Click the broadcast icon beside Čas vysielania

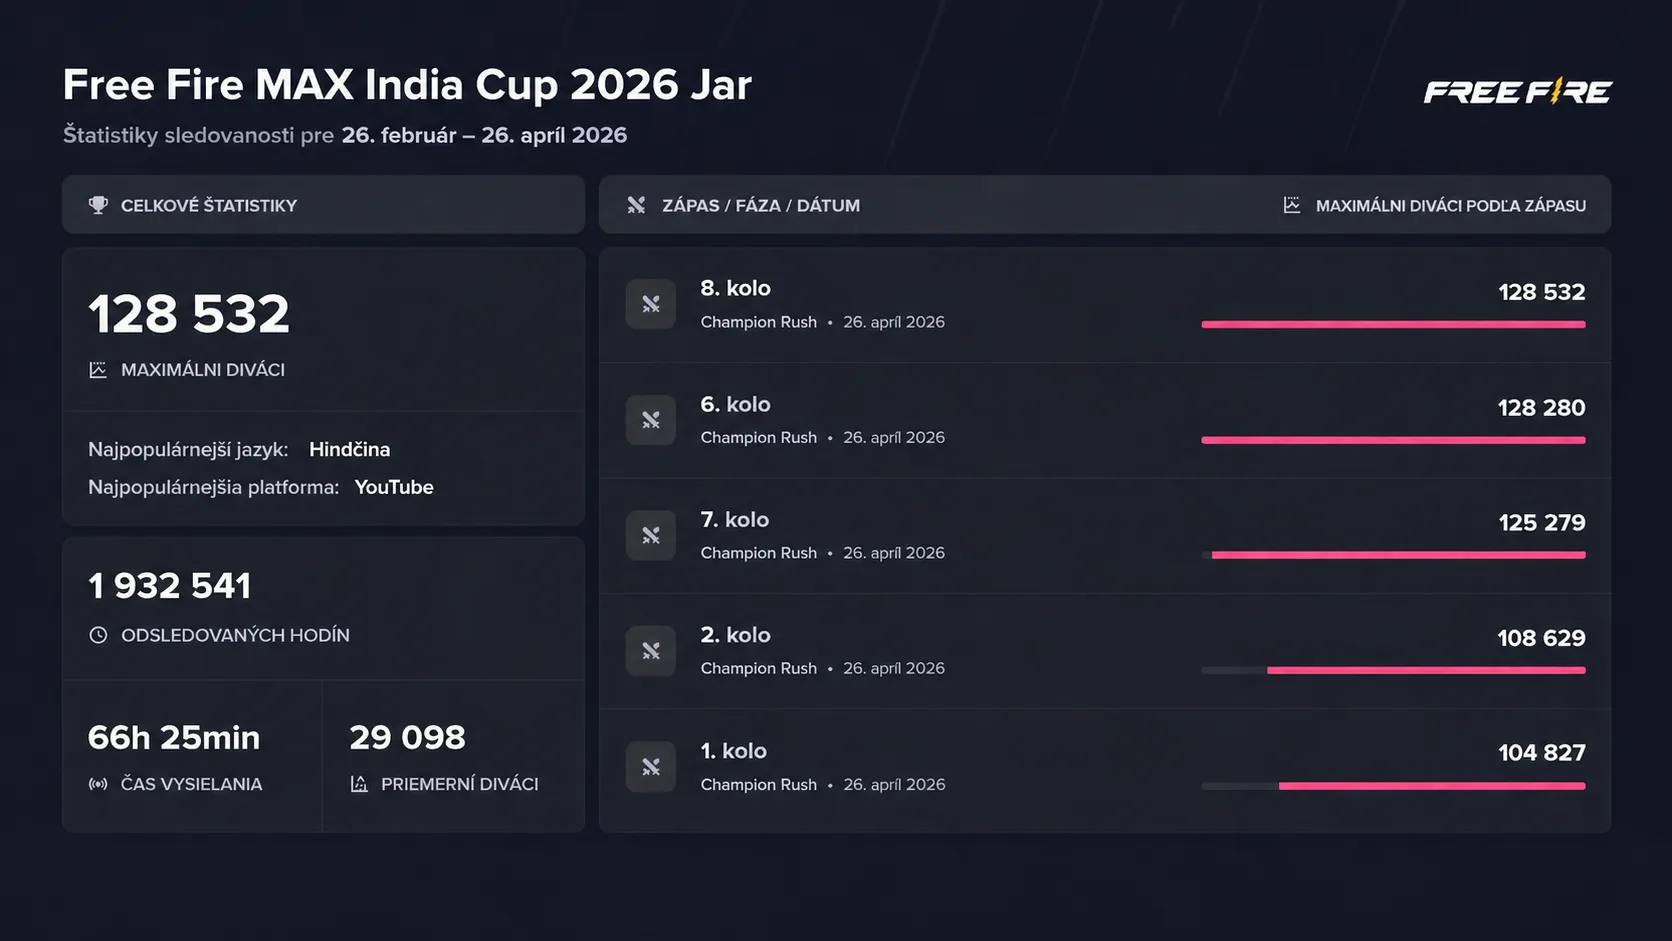point(98,784)
